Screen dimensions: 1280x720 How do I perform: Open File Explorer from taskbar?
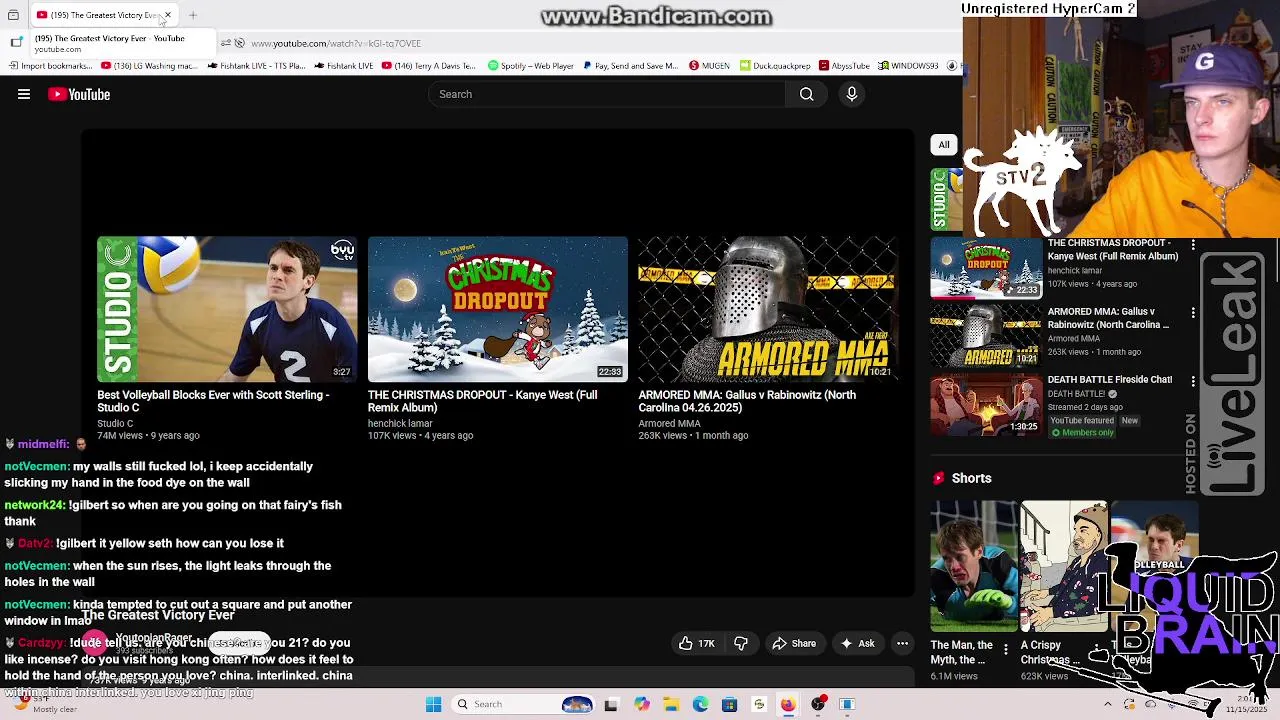pos(671,704)
